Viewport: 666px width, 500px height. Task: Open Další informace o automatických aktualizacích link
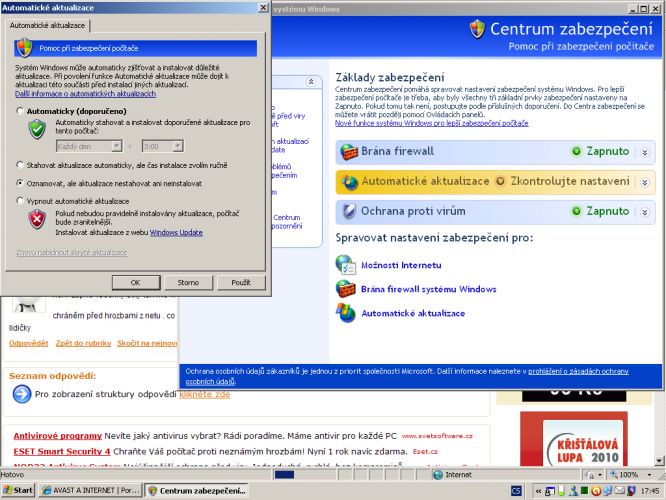coord(85,93)
